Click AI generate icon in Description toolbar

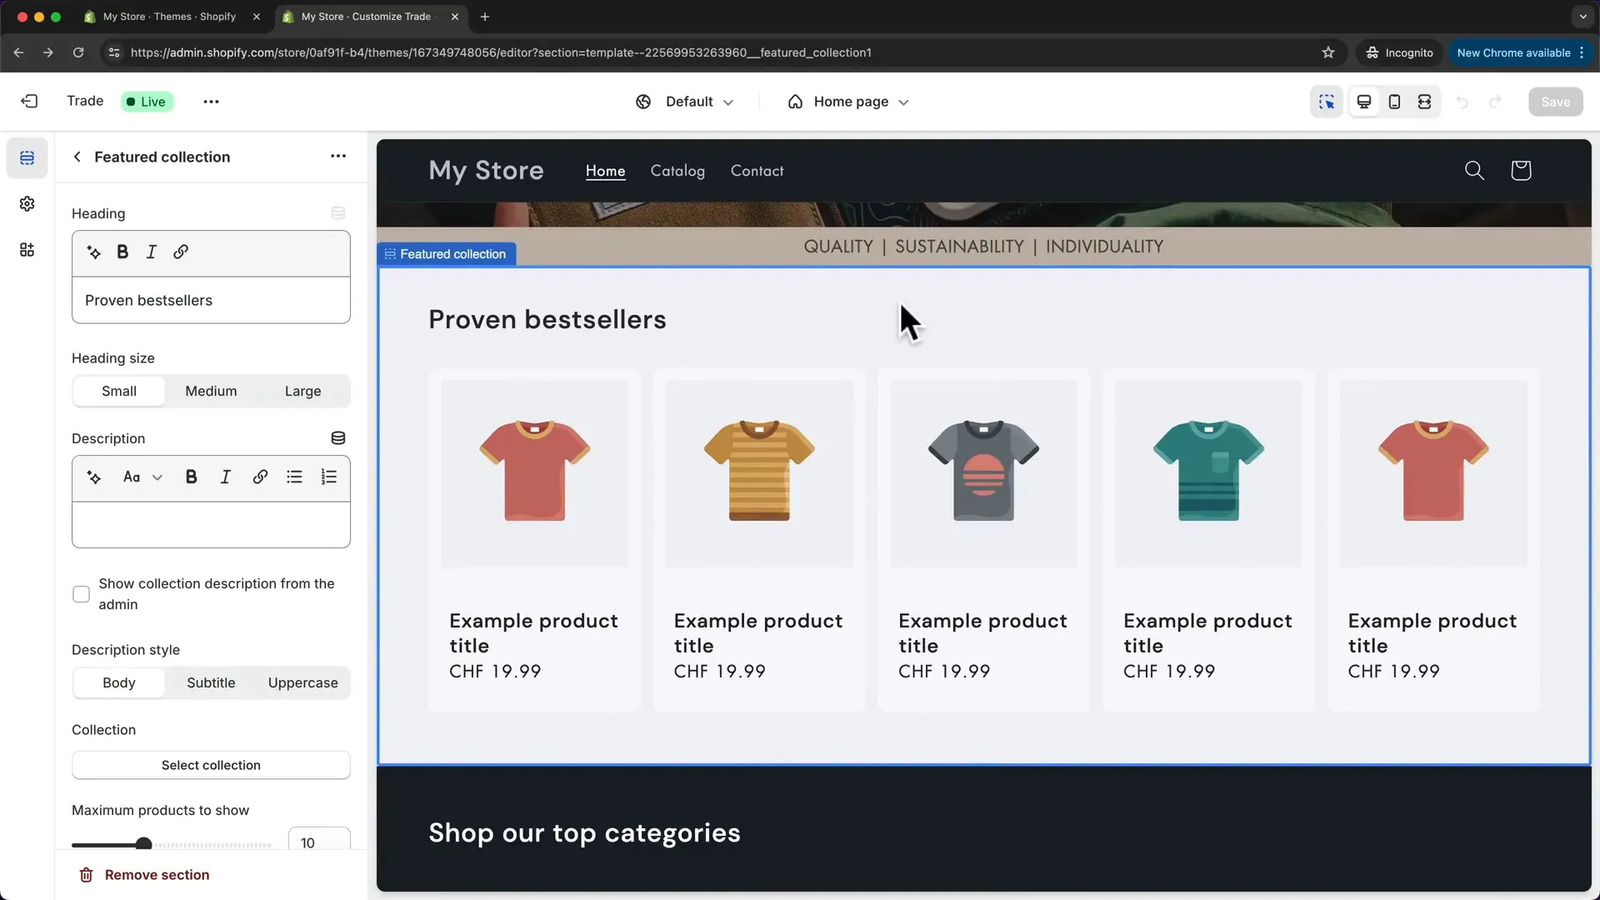click(94, 477)
